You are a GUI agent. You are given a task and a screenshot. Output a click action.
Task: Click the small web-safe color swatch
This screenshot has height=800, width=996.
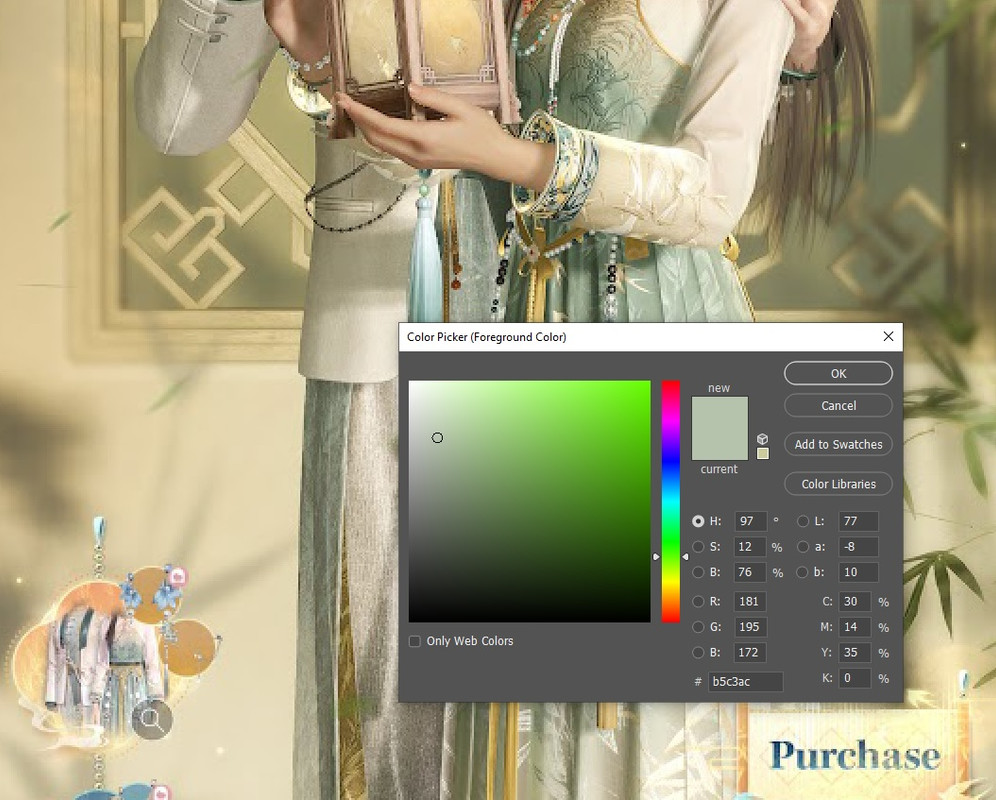tap(763, 453)
